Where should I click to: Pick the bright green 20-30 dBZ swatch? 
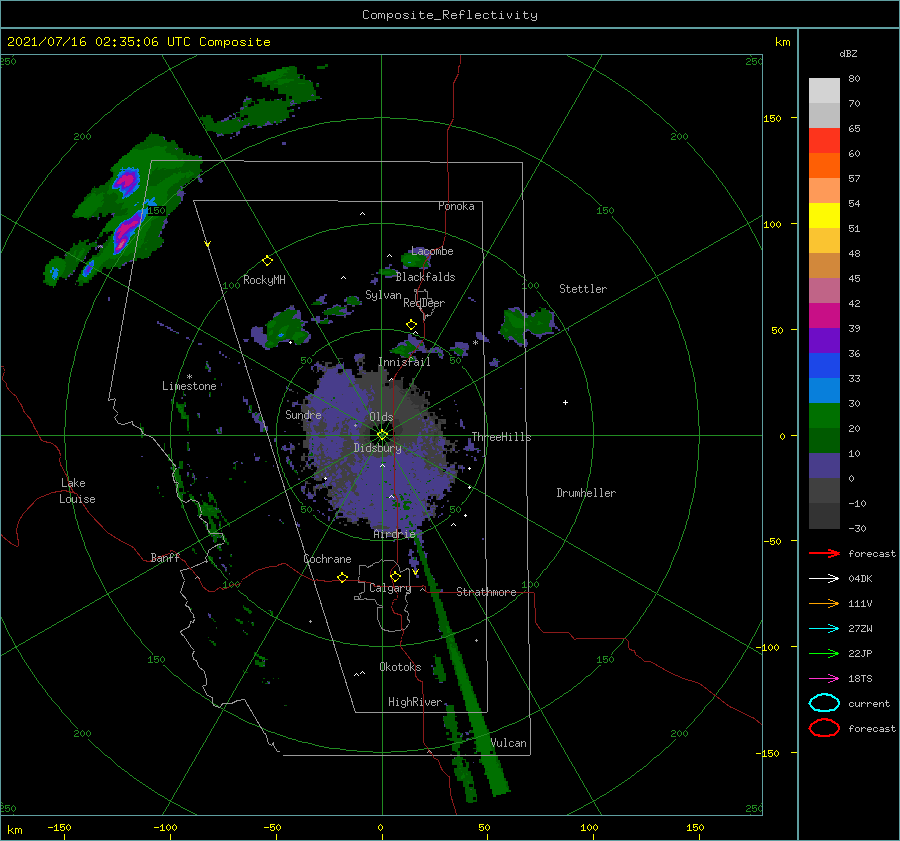(x=824, y=416)
